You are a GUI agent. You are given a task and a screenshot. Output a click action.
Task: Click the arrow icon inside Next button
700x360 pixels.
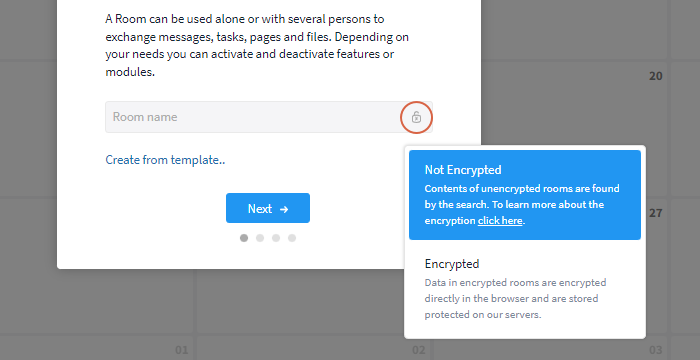tap(284, 209)
